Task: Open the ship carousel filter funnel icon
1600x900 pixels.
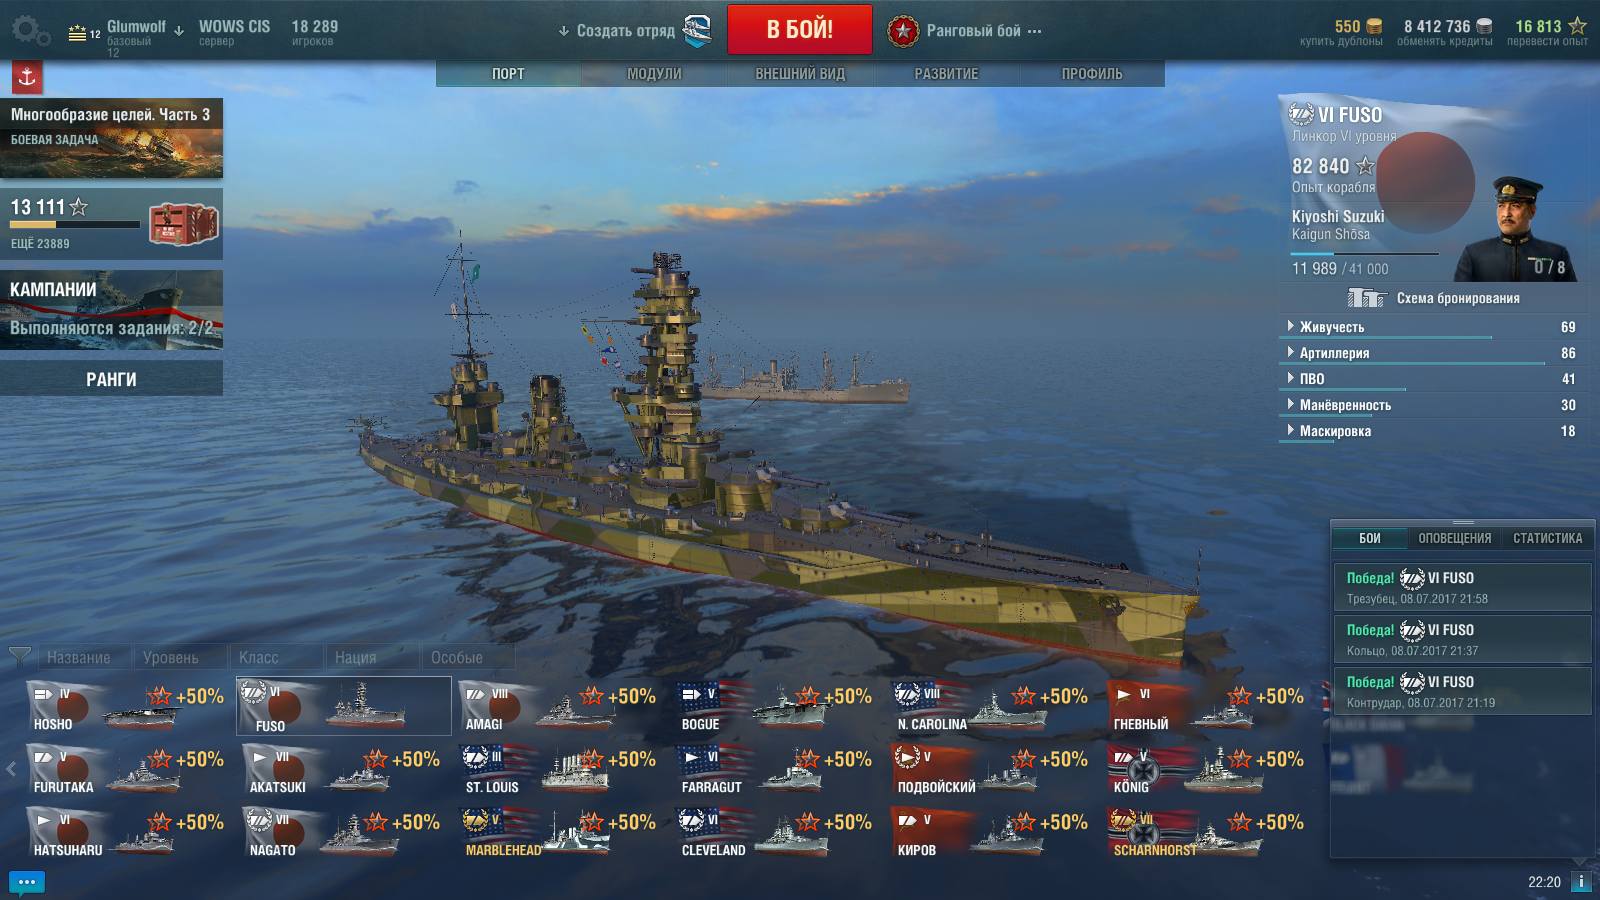Action: pos(19,657)
